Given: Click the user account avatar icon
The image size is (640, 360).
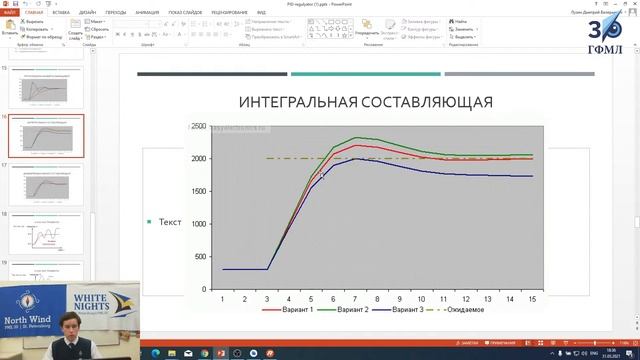Looking at the screenshot, I should (x=633, y=12).
